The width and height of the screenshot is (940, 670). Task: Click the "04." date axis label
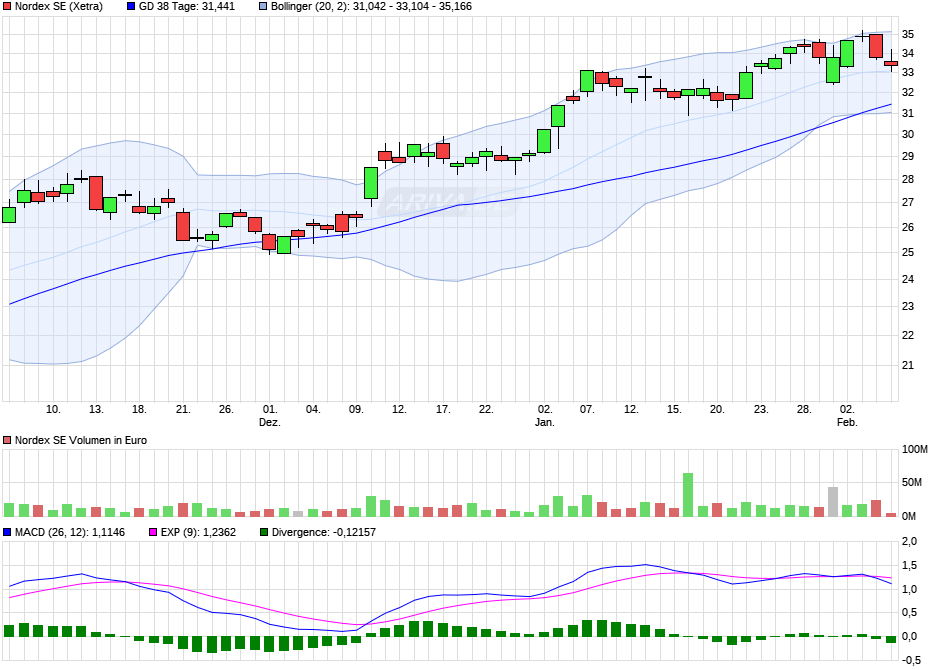coord(313,409)
